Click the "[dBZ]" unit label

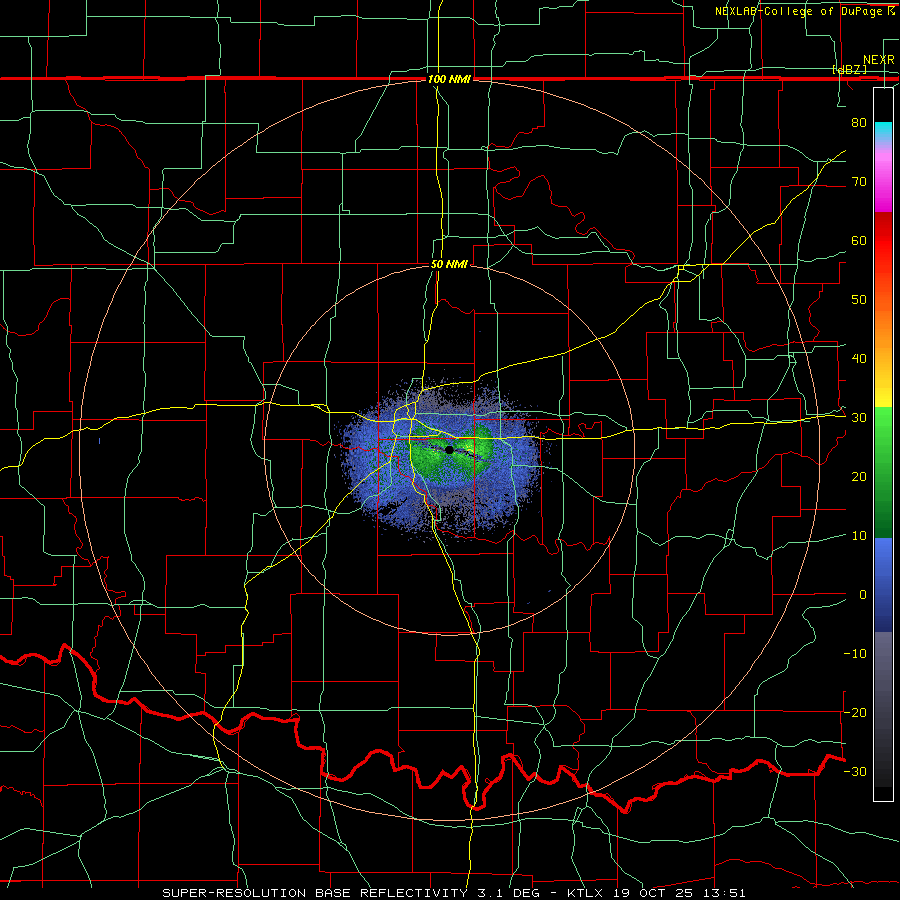[849, 69]
